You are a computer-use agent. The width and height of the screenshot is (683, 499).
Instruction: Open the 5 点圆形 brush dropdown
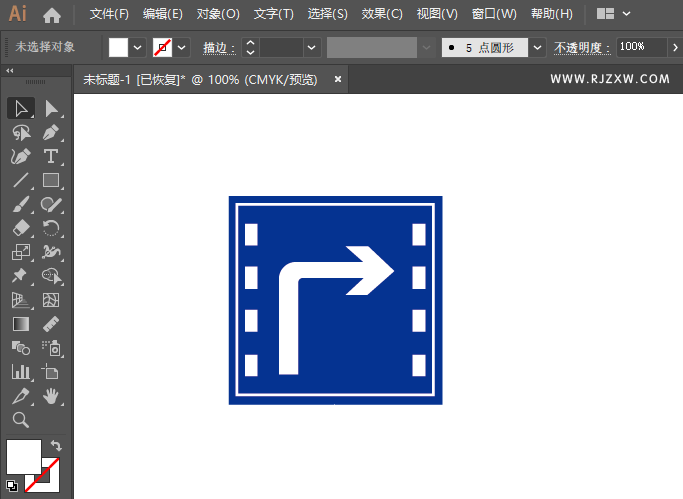coord(538,47)
